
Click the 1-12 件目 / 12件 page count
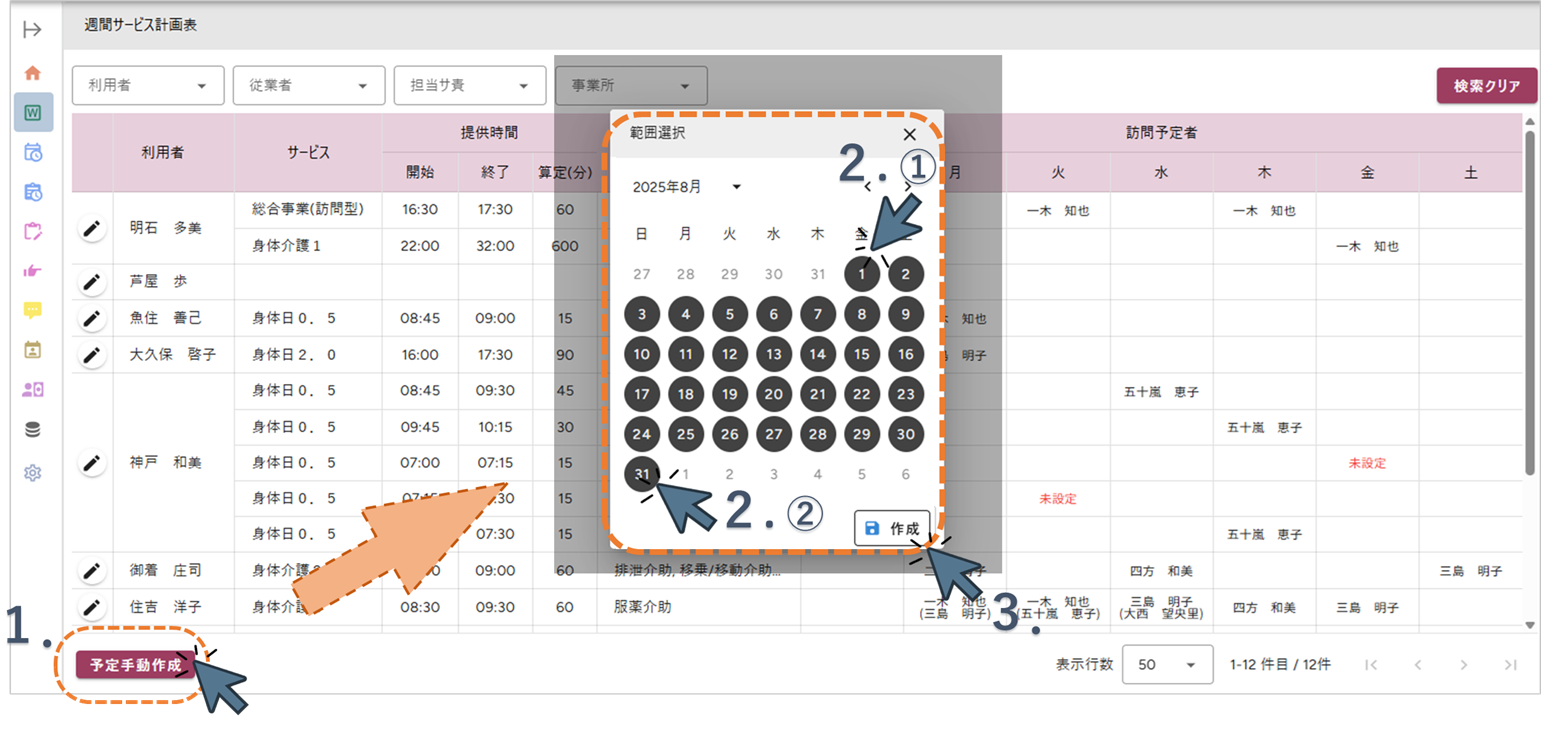point(1280,665)
